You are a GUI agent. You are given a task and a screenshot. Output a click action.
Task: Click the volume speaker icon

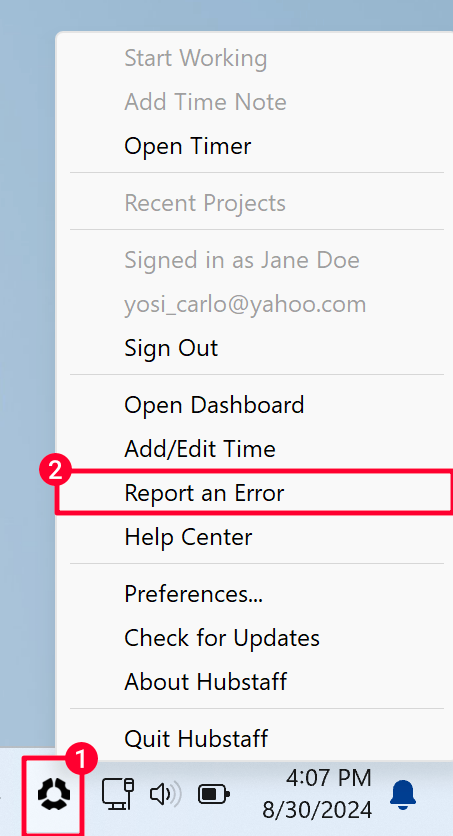point(165,794)
